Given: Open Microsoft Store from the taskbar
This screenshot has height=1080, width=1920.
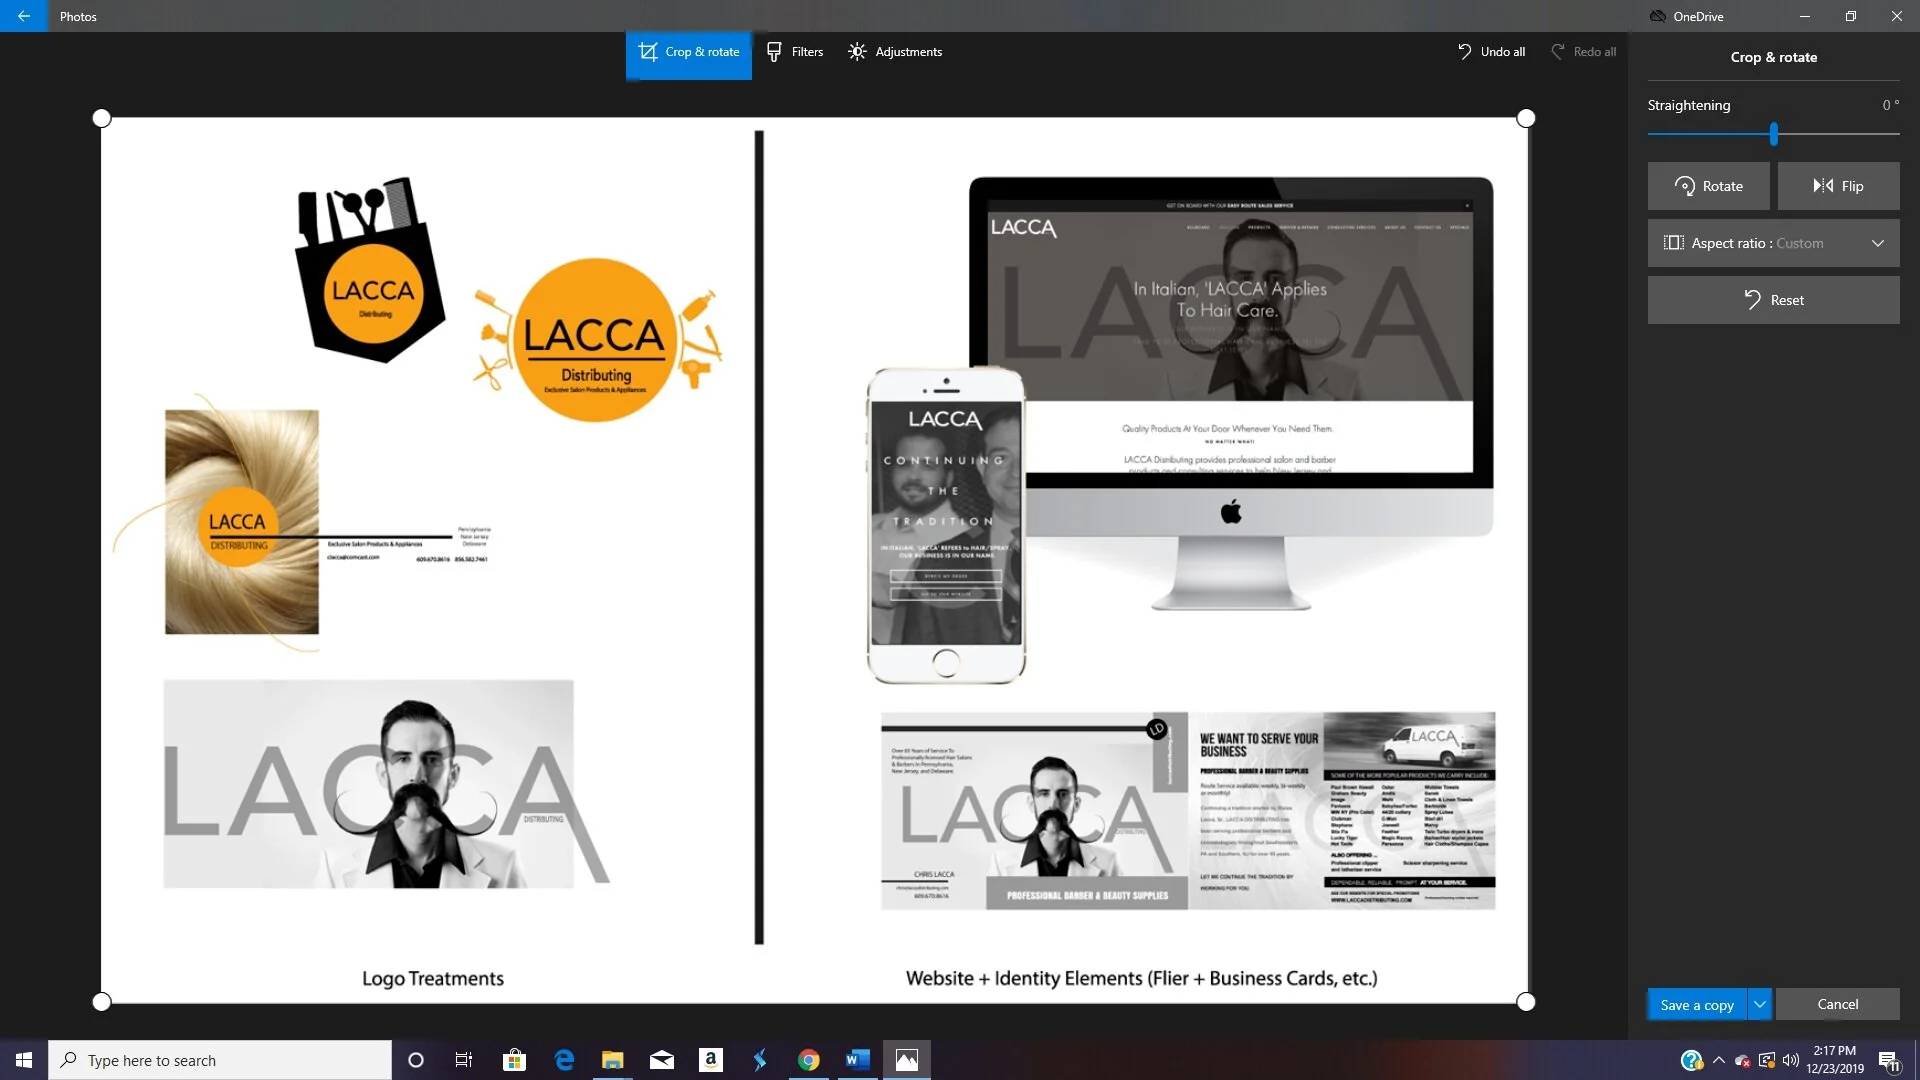Looking at the screenshot, I should coord(514,1060).
